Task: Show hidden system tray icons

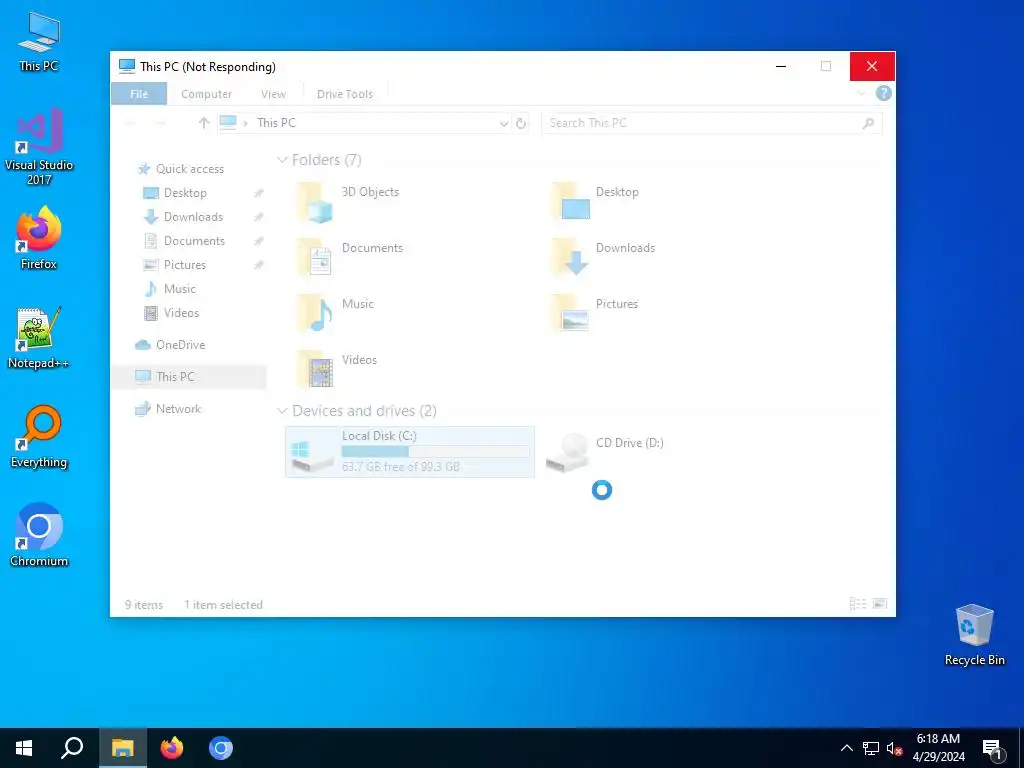Action: click(x=846, y=748)
